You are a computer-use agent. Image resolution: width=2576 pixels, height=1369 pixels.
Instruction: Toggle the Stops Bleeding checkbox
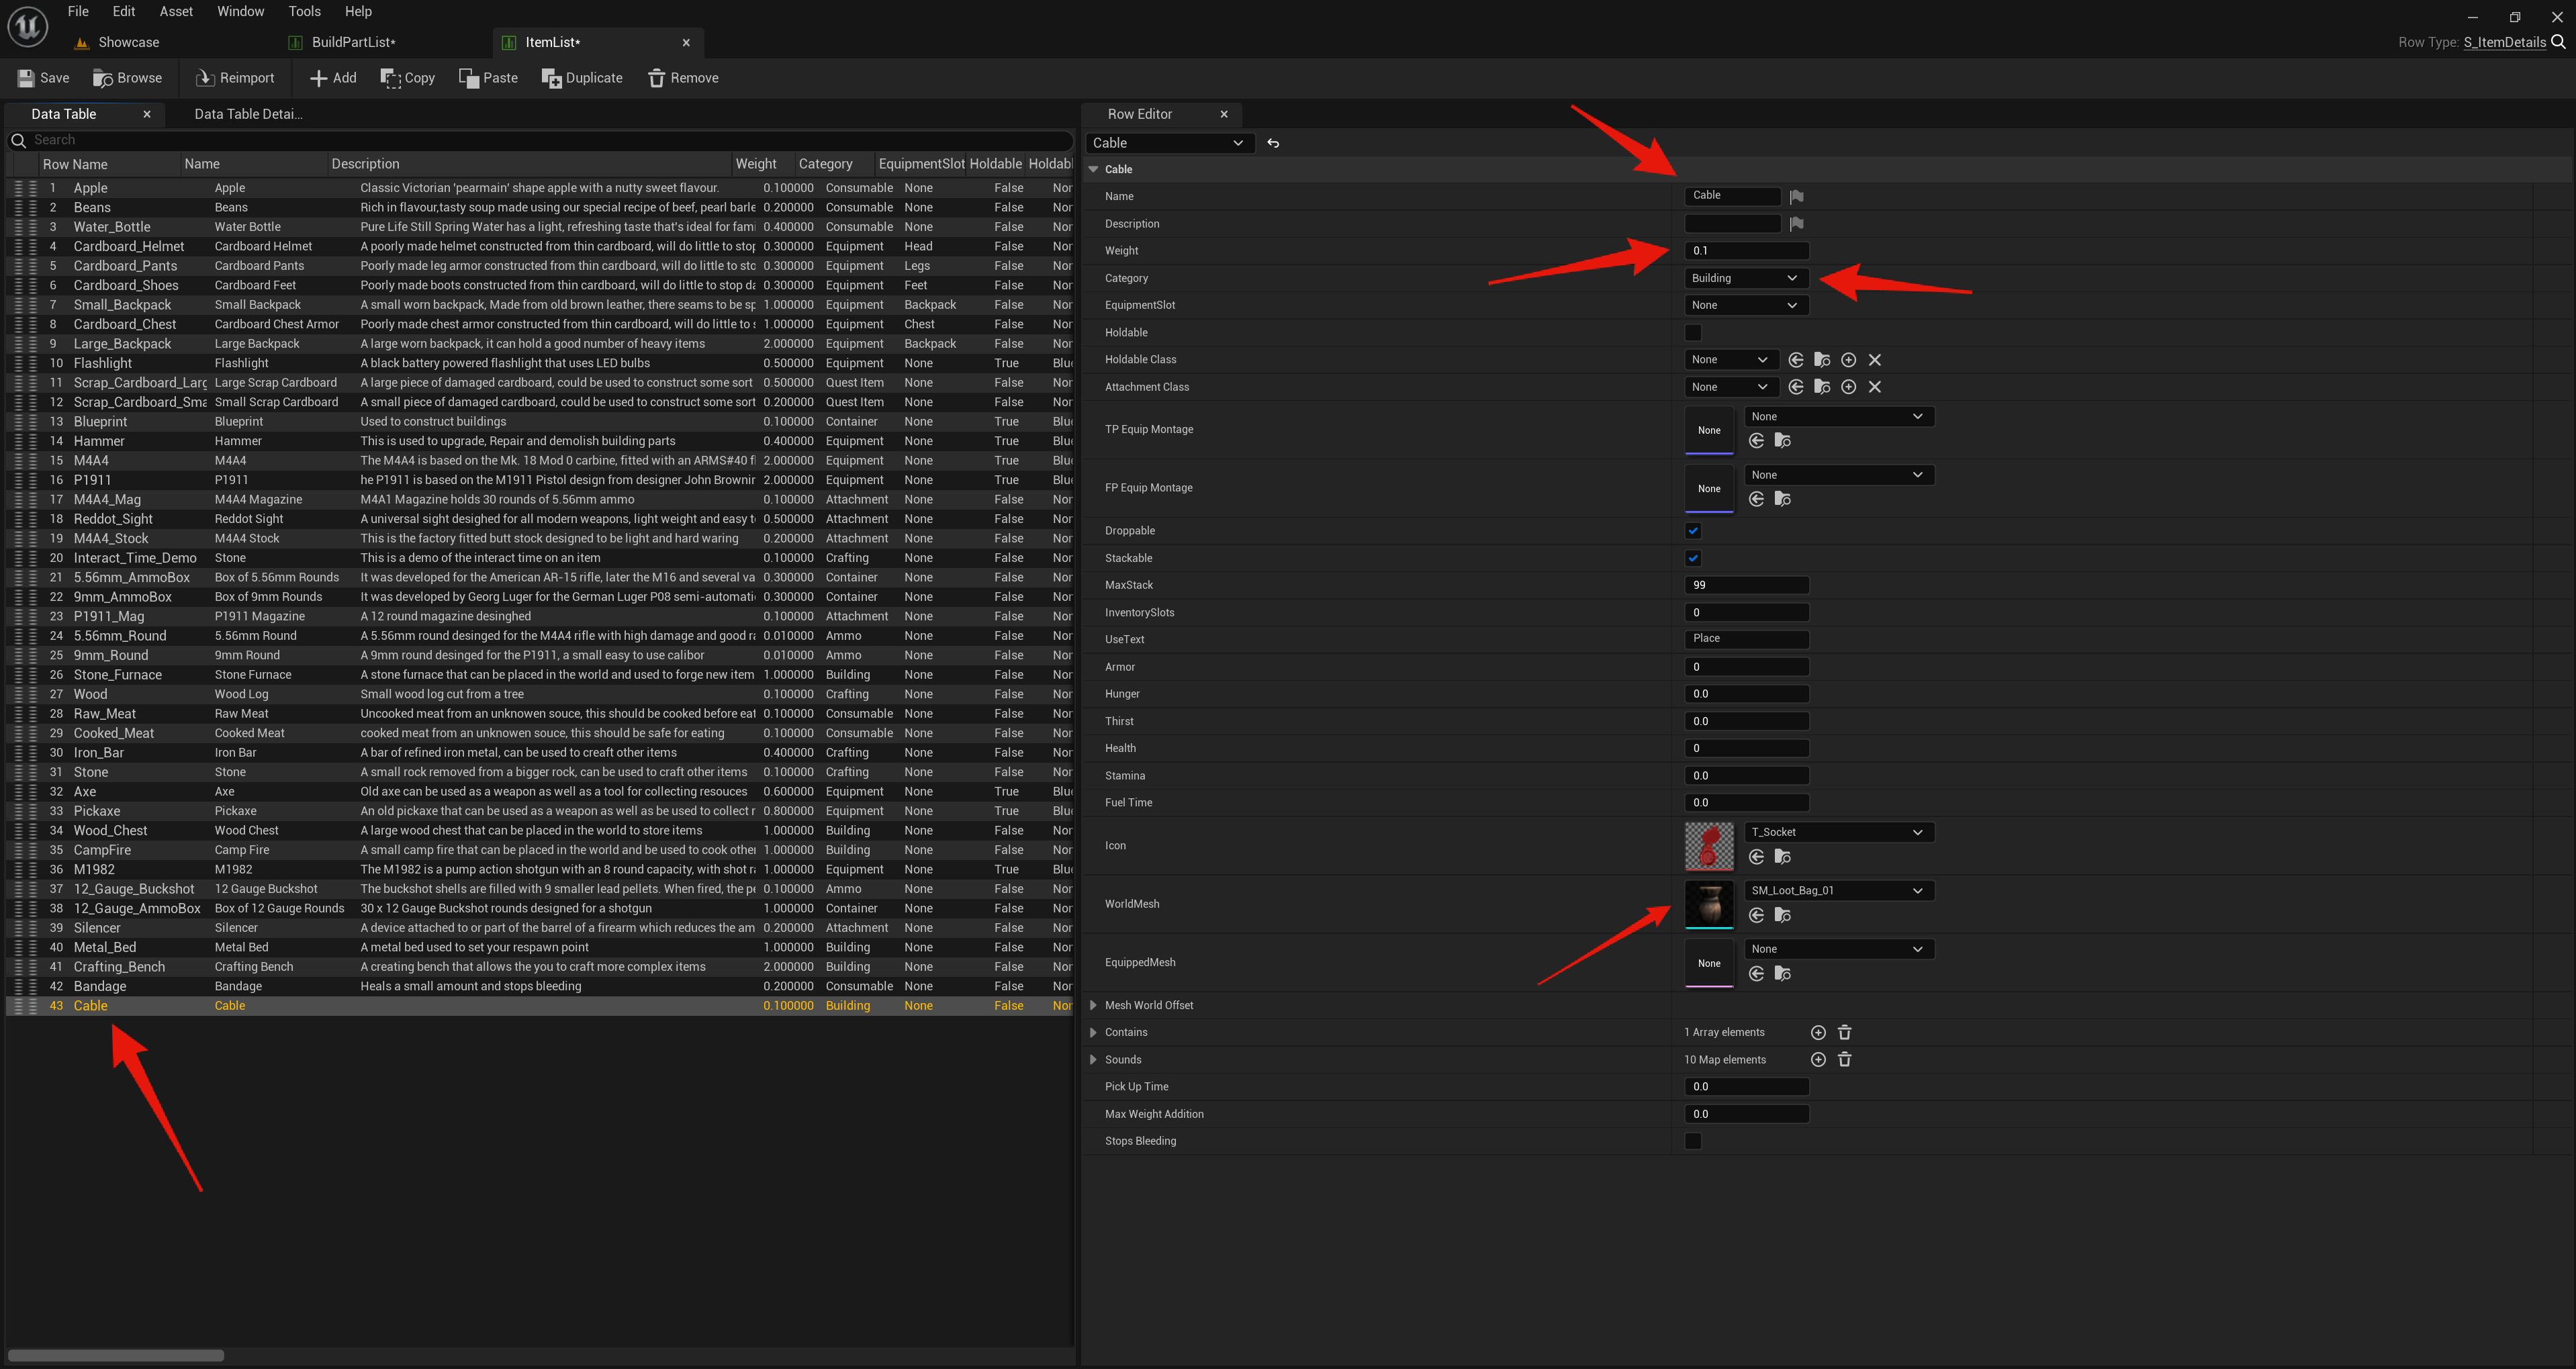click(1693, 1141)
